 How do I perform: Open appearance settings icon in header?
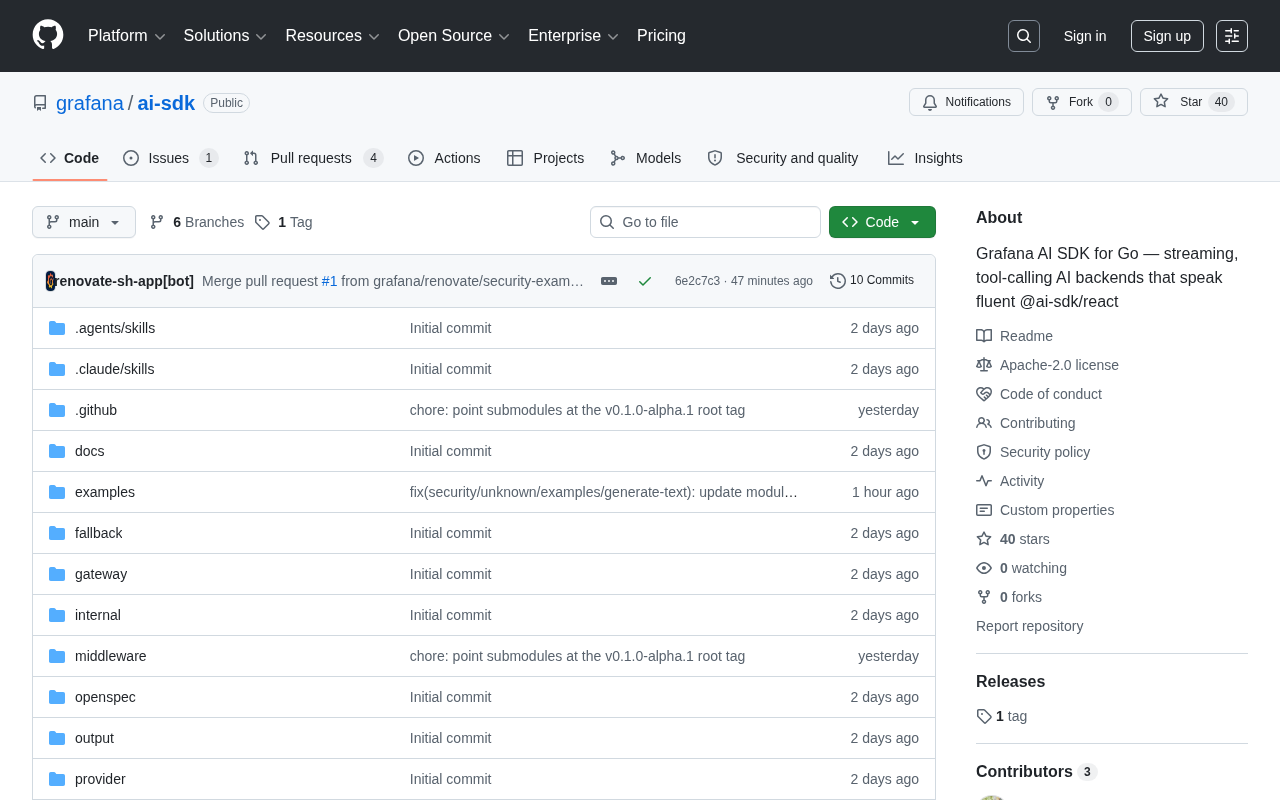point(1232,36)
